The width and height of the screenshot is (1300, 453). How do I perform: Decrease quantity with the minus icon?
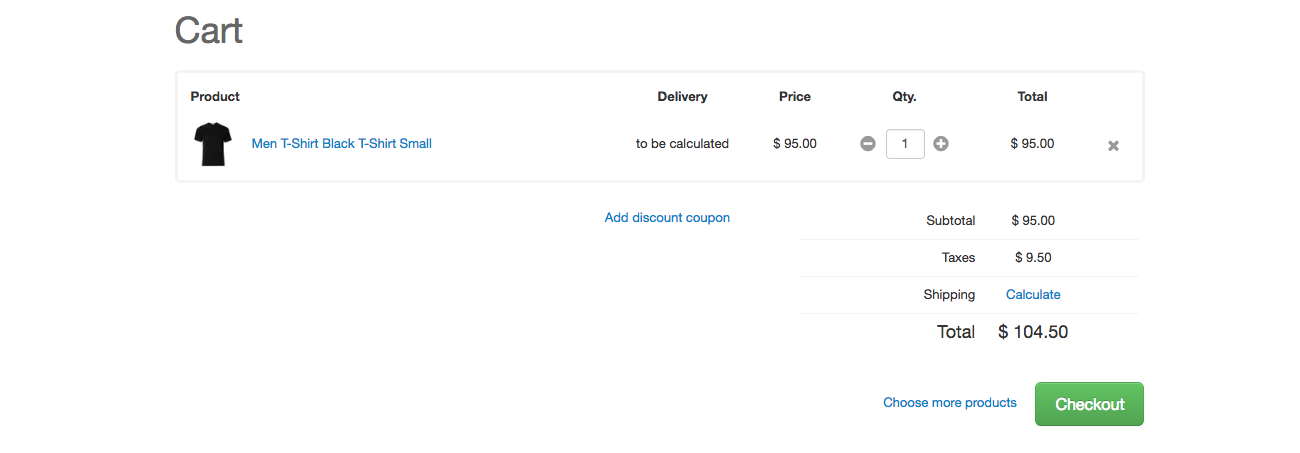pos(868,144)
